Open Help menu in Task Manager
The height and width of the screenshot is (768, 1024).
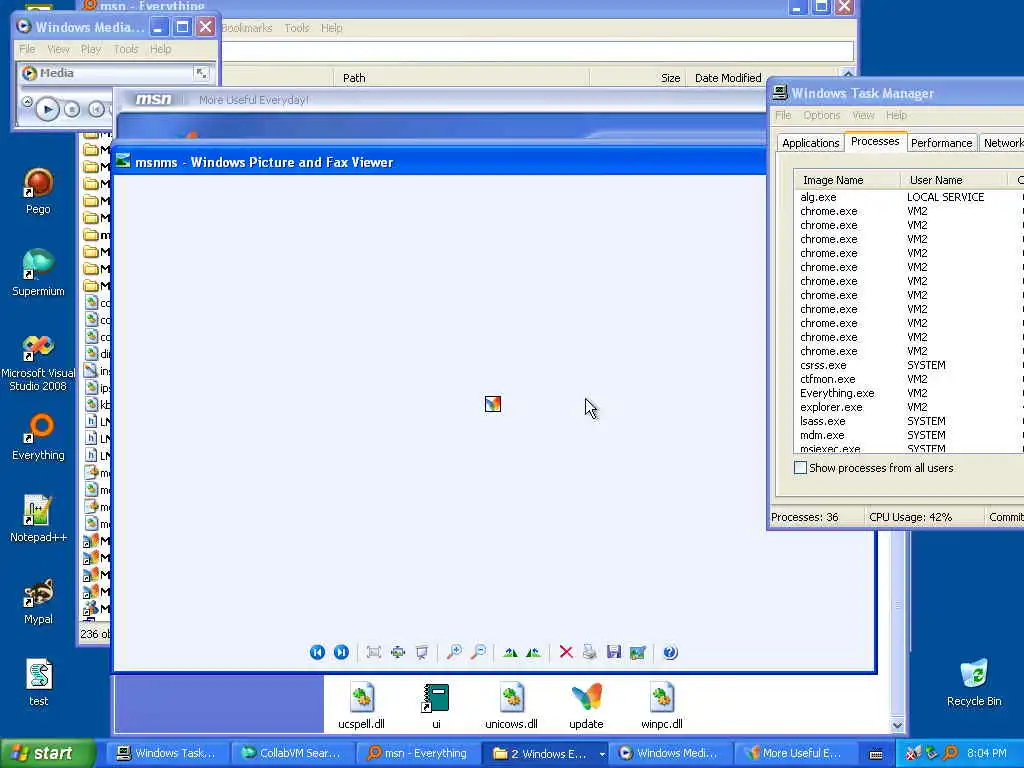[896, 115]
